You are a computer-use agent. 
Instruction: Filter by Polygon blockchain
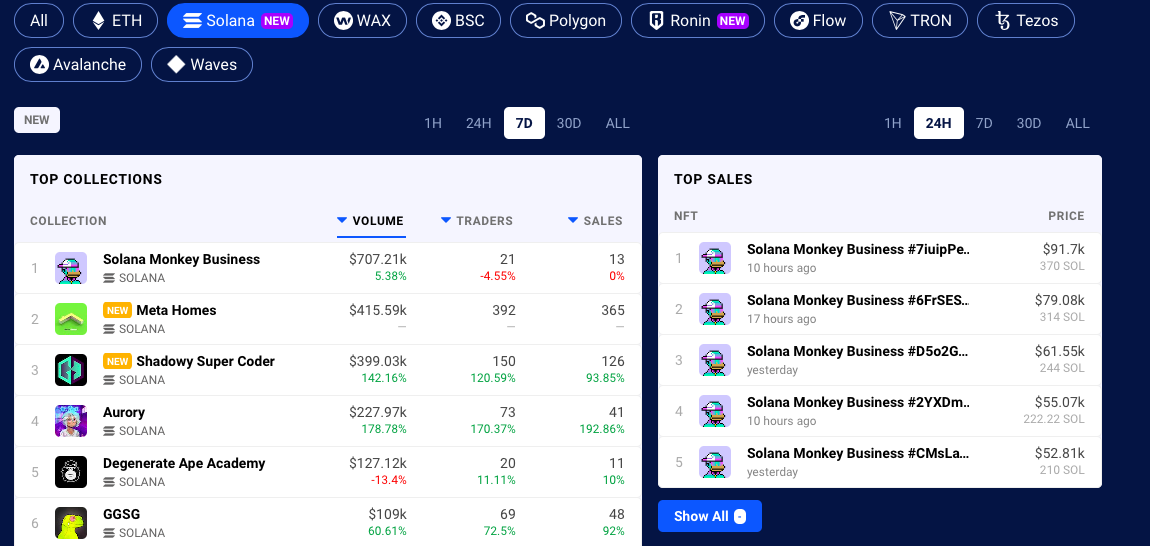coord(565,21)
